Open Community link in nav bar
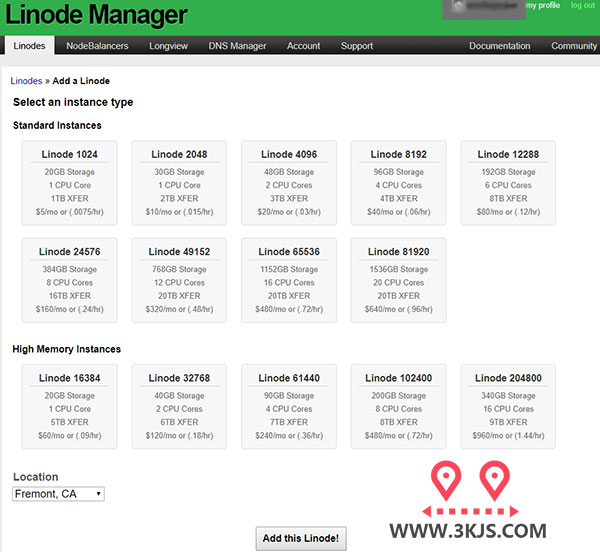Image resolution: width=600 pixels, height=552 pixels. coord(574,46)
